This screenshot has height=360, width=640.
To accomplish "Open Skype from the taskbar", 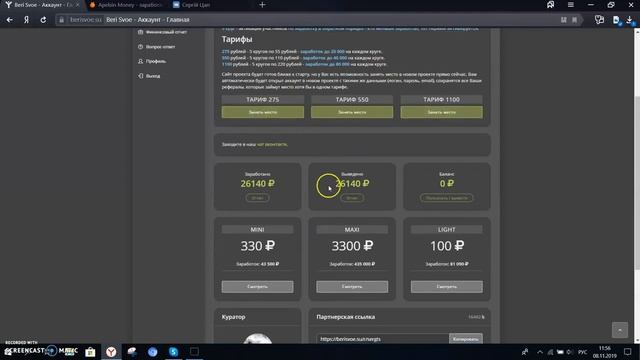I will (x=173, y=352).
